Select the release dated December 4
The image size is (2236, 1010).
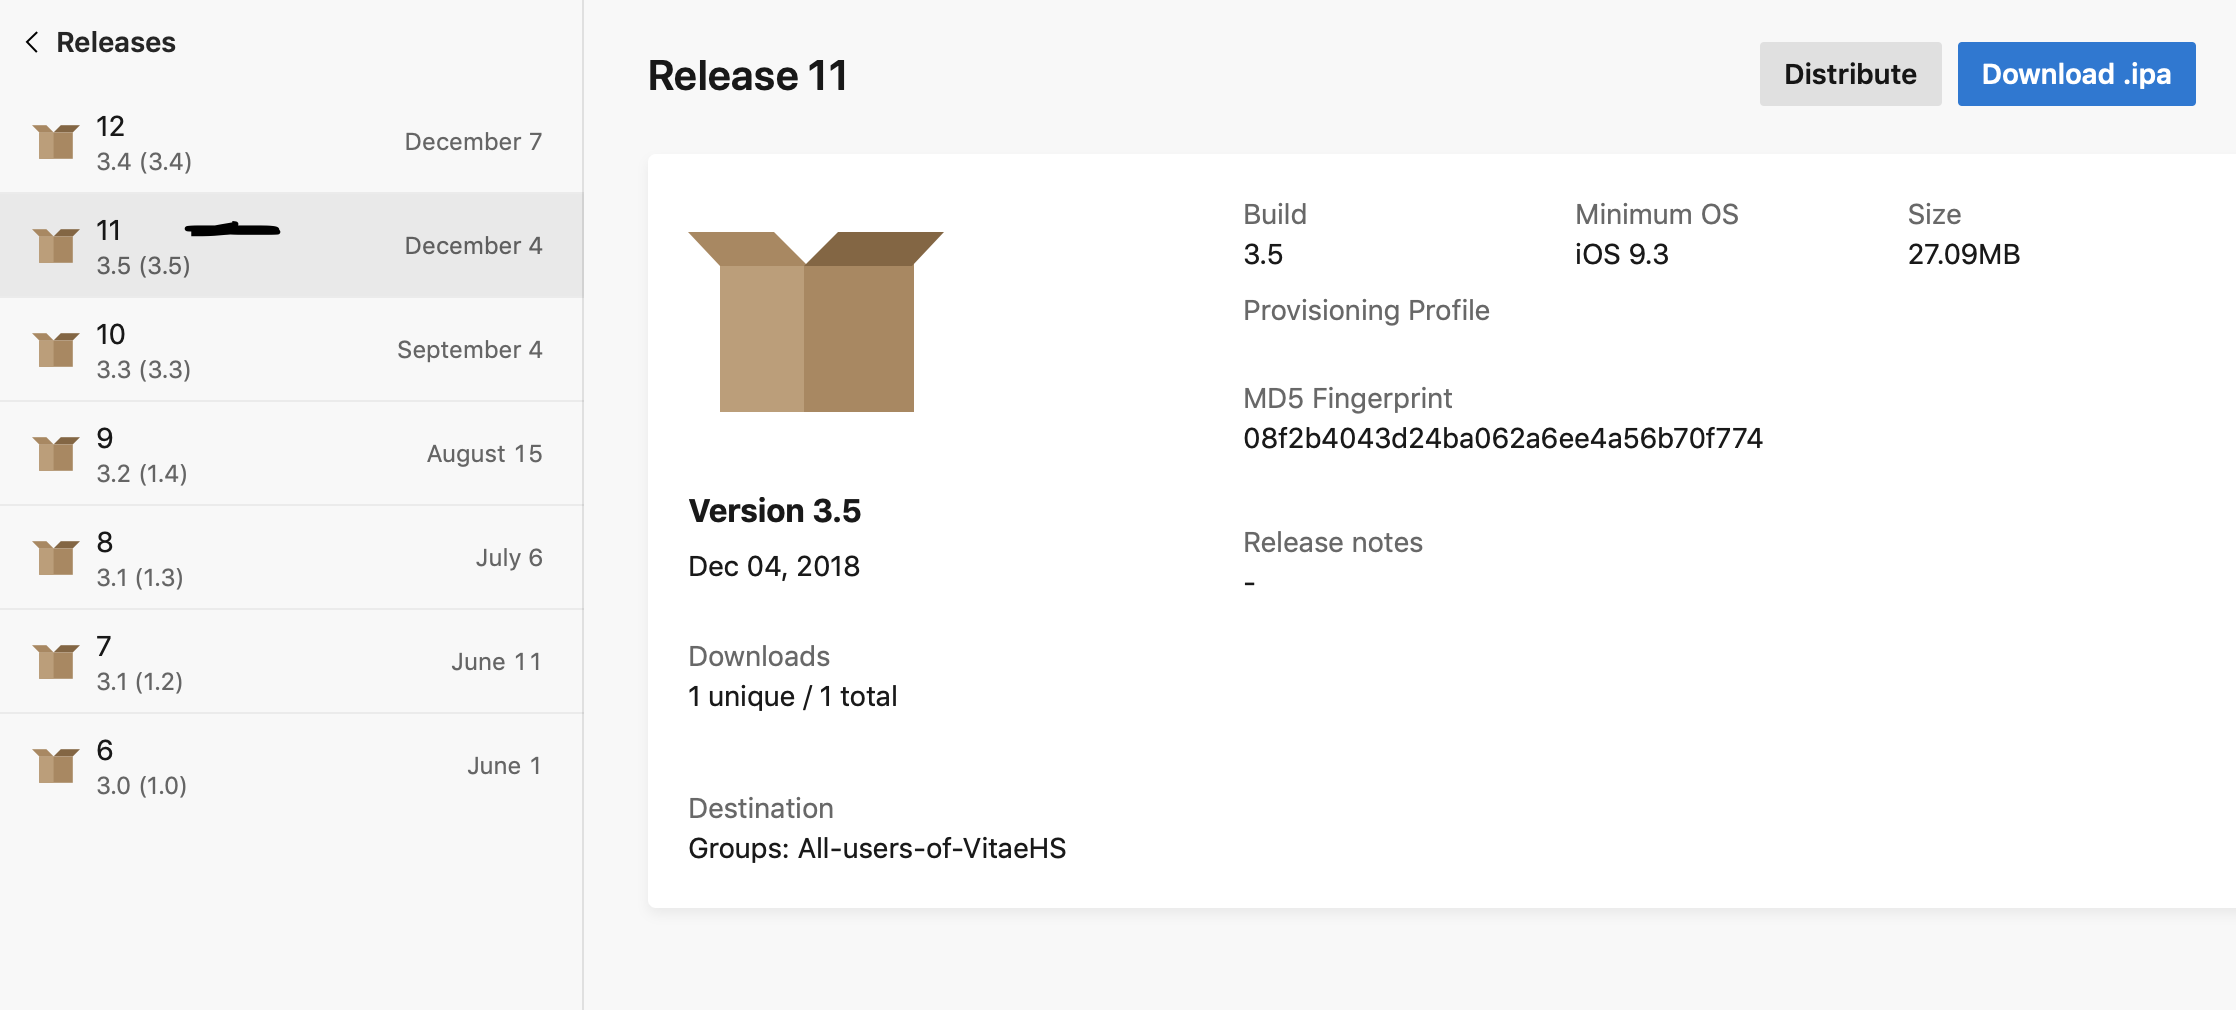pyautogui.click(x=291, y=245)
